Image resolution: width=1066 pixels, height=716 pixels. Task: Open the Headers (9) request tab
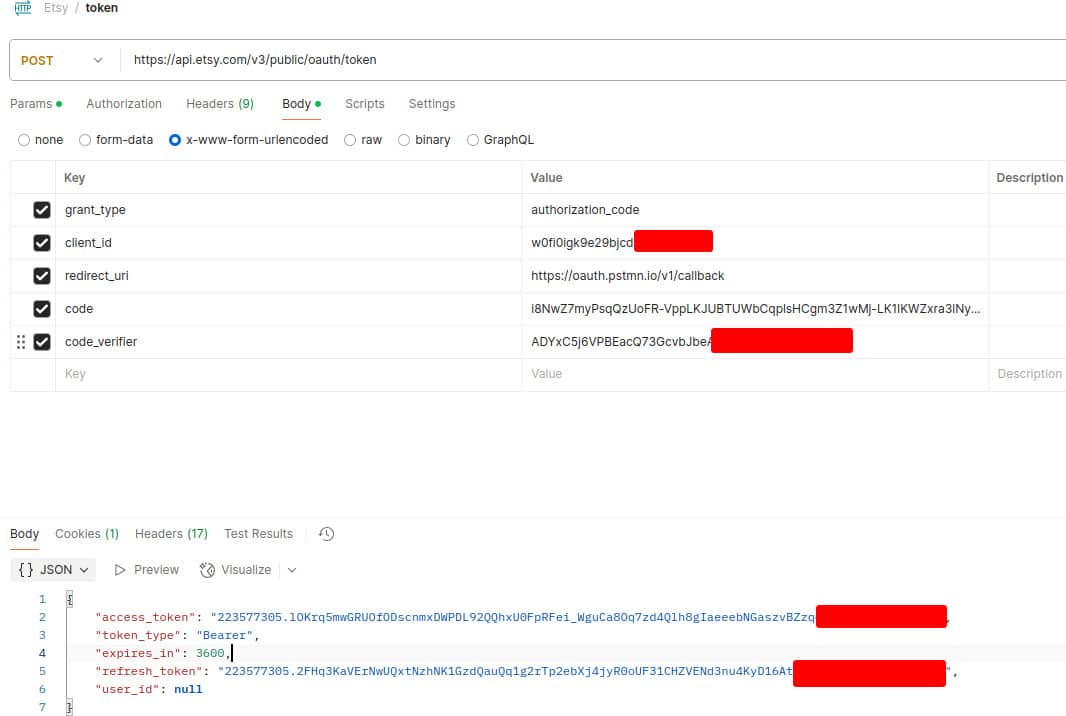220,104
